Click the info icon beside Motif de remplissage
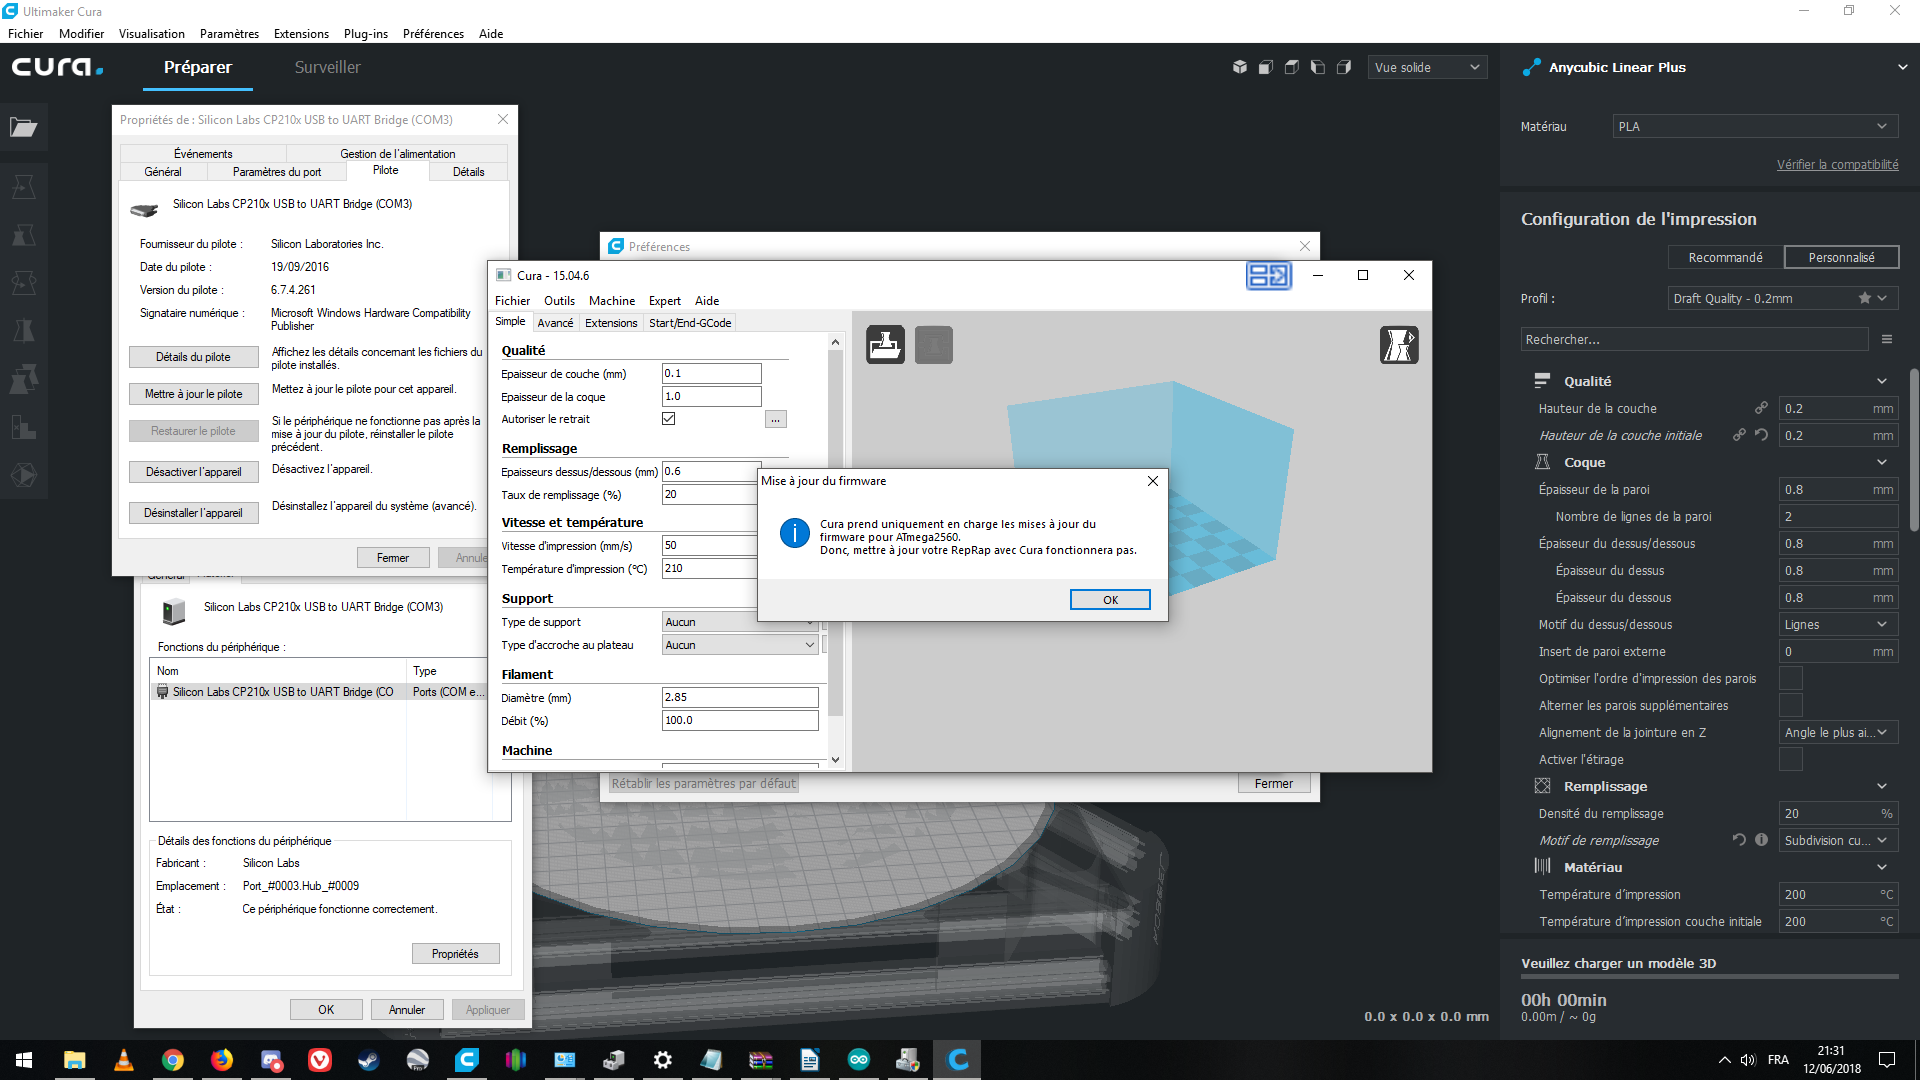Image resolution: width=1920 pixels, height=1080 pixels. [1762, 840]
